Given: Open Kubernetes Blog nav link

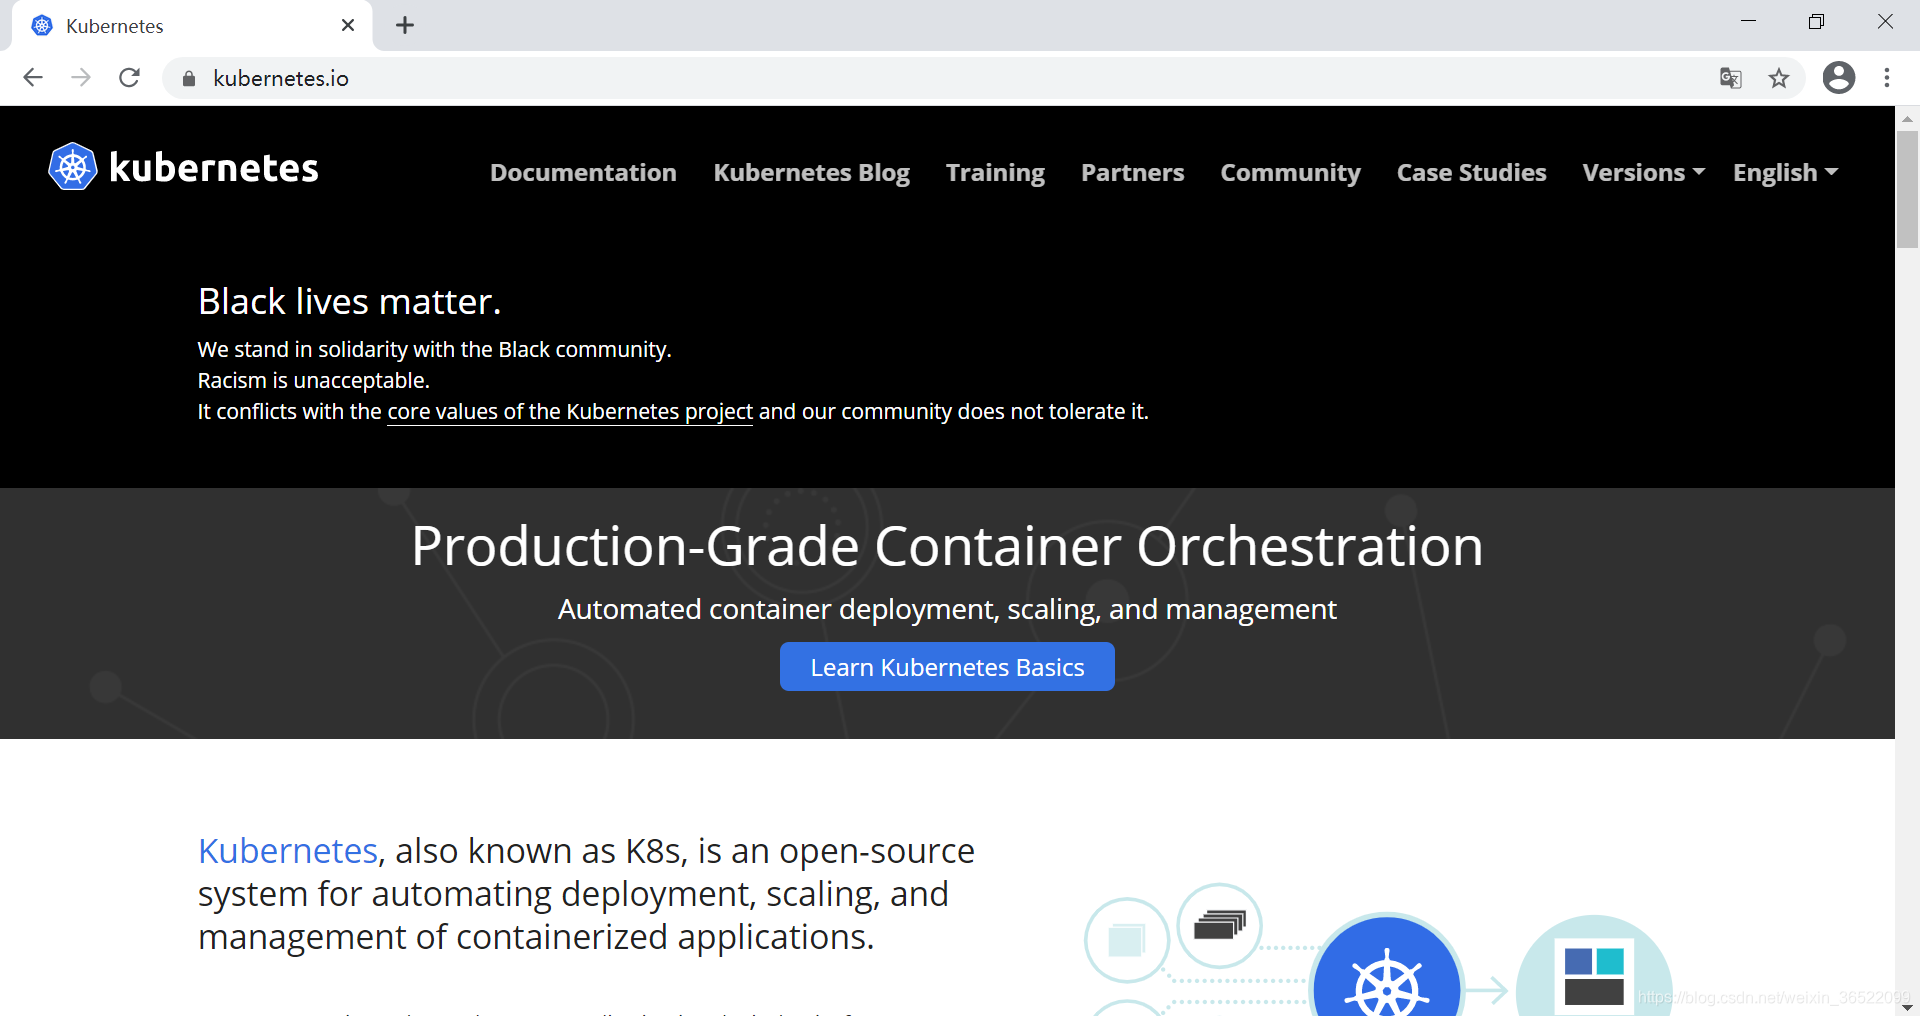Looking at the screenshot, I should click(811, 172).
